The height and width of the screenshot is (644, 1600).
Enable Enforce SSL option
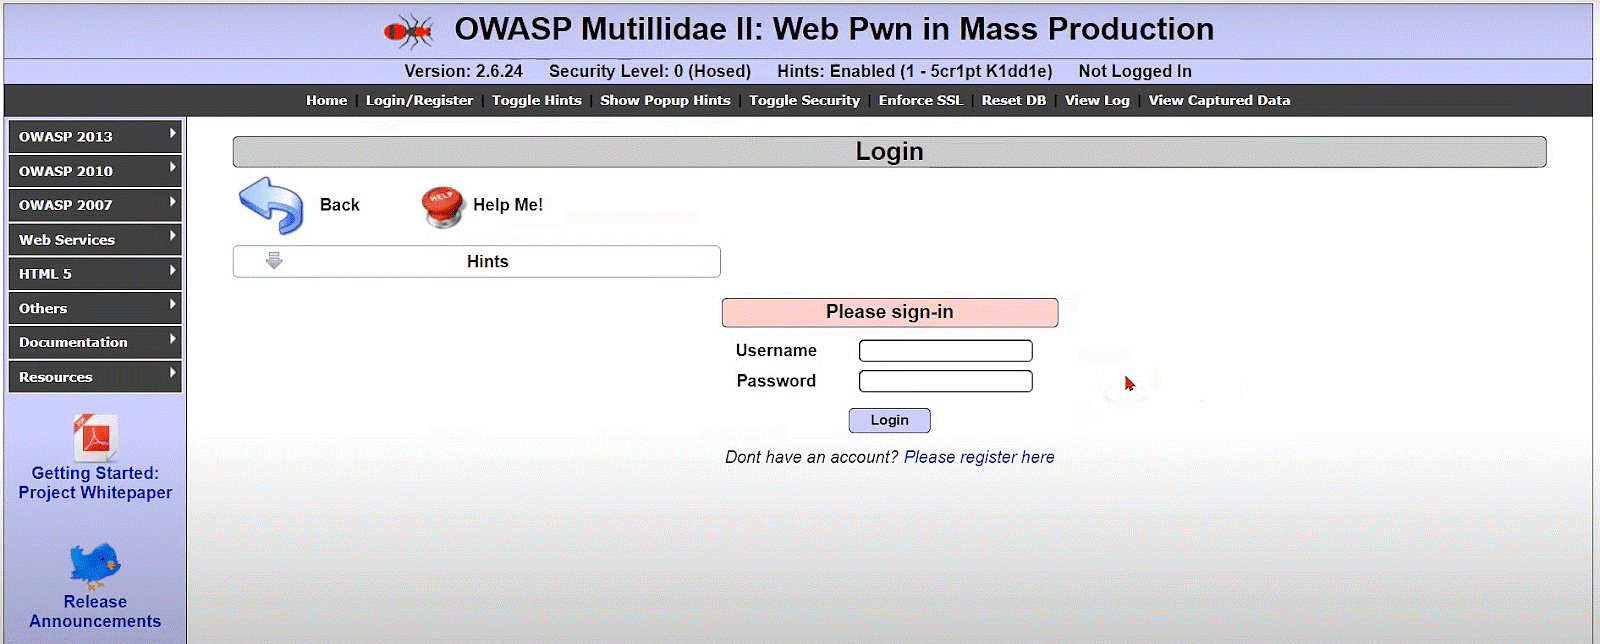coord(920,100)
